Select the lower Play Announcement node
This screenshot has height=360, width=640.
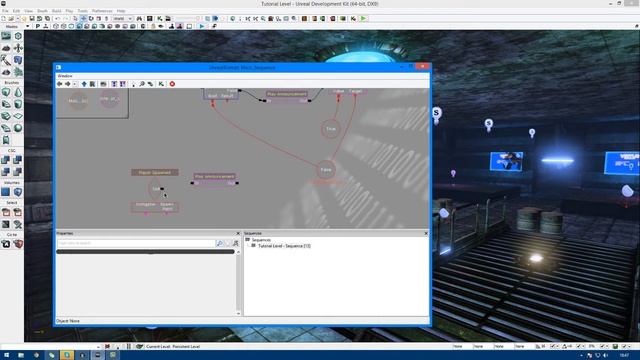[x=215, y=176]
